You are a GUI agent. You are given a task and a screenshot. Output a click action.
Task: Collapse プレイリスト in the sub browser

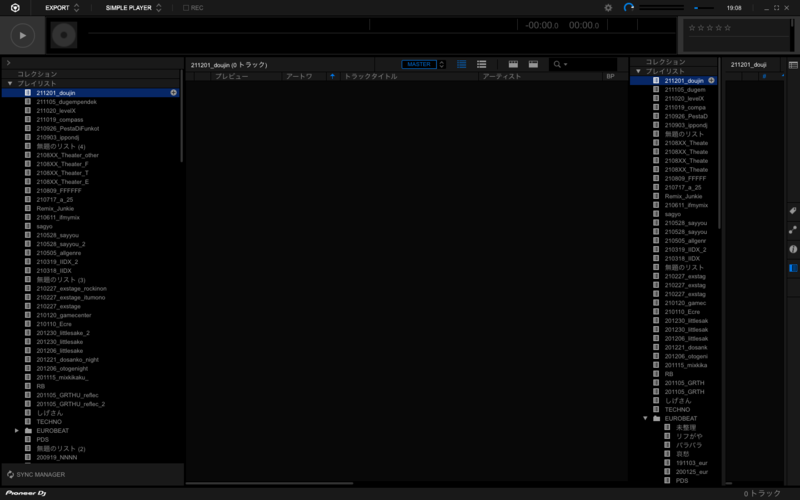638,71
